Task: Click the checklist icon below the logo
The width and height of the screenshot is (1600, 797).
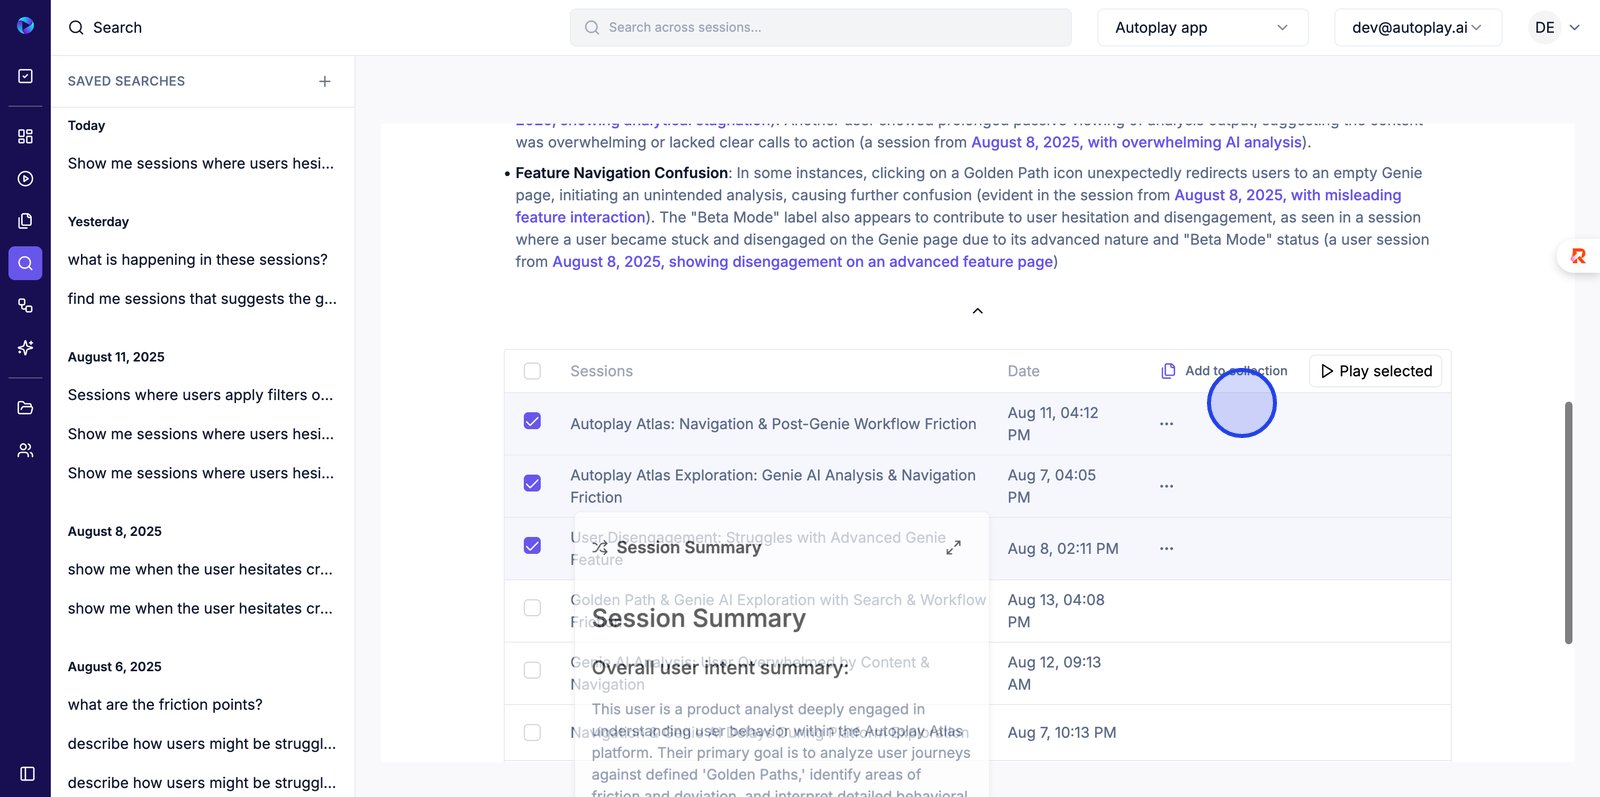Action: pos(26,76)
